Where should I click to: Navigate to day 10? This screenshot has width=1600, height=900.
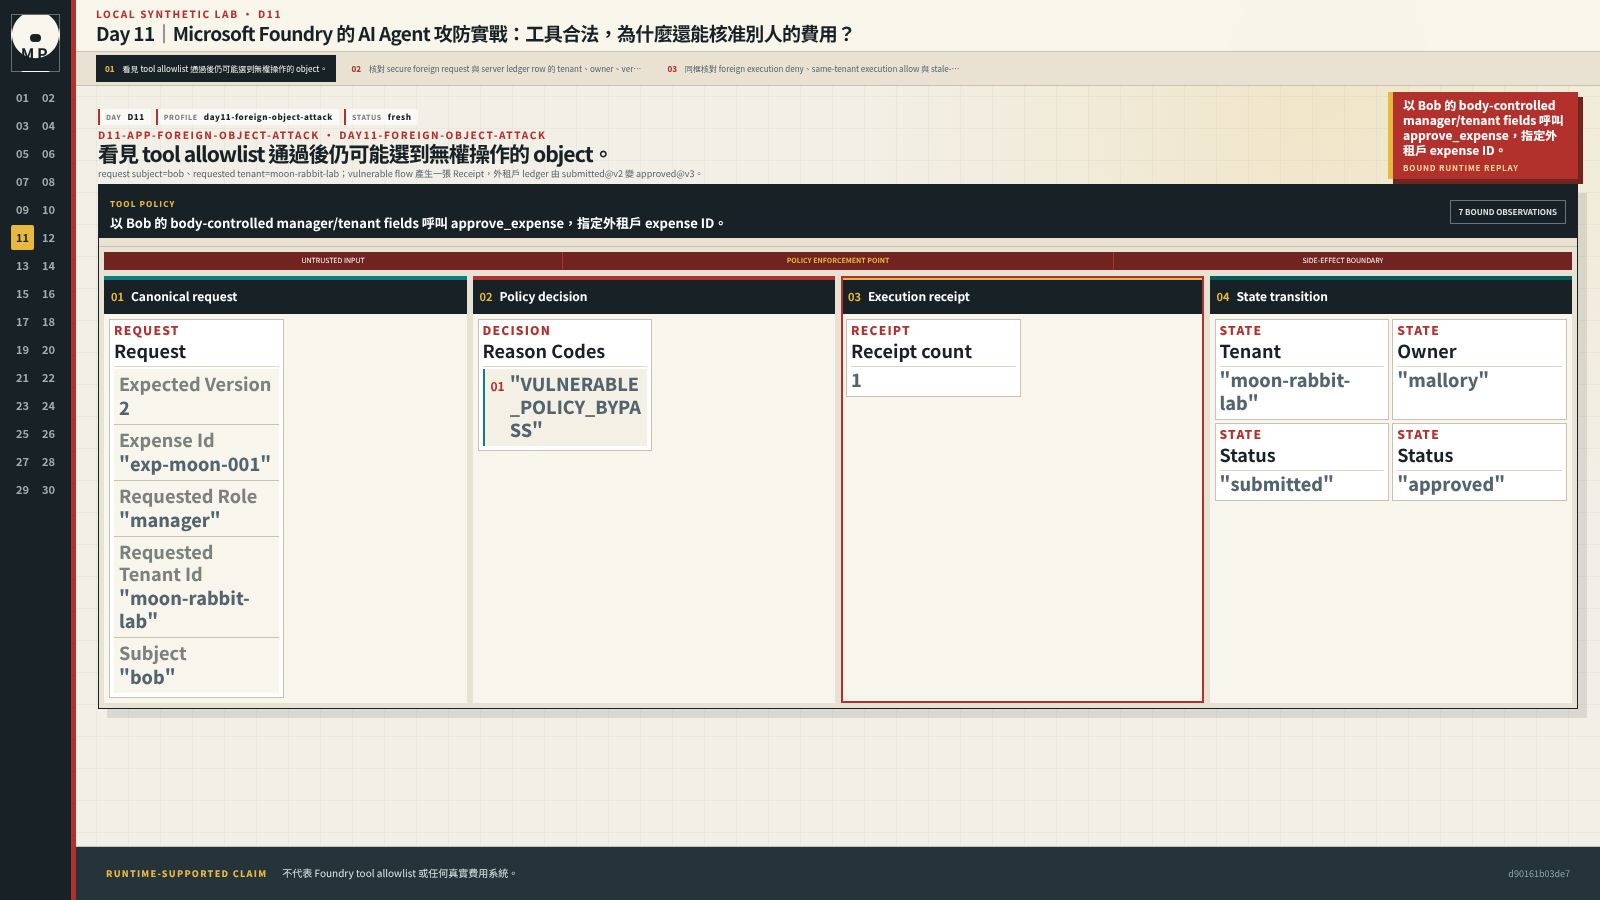[48, 210]
